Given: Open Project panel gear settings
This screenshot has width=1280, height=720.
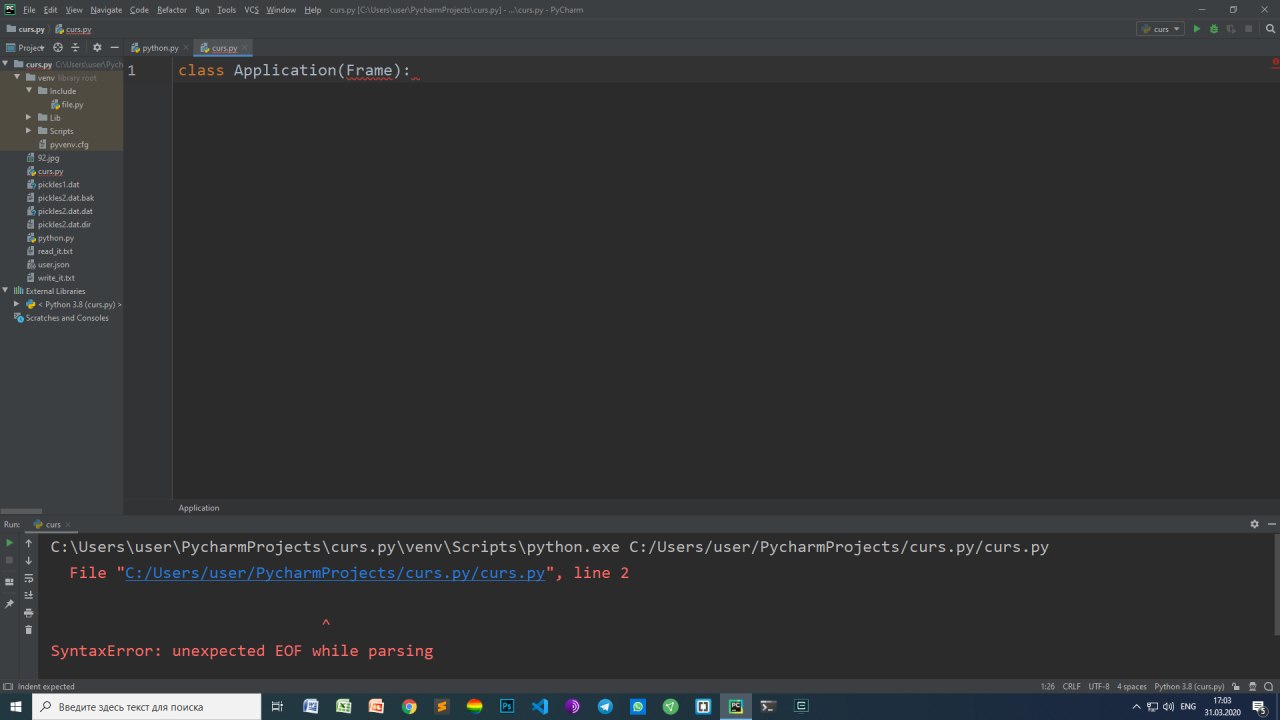Looking at the screenshot, I should (x=97, y=47).
